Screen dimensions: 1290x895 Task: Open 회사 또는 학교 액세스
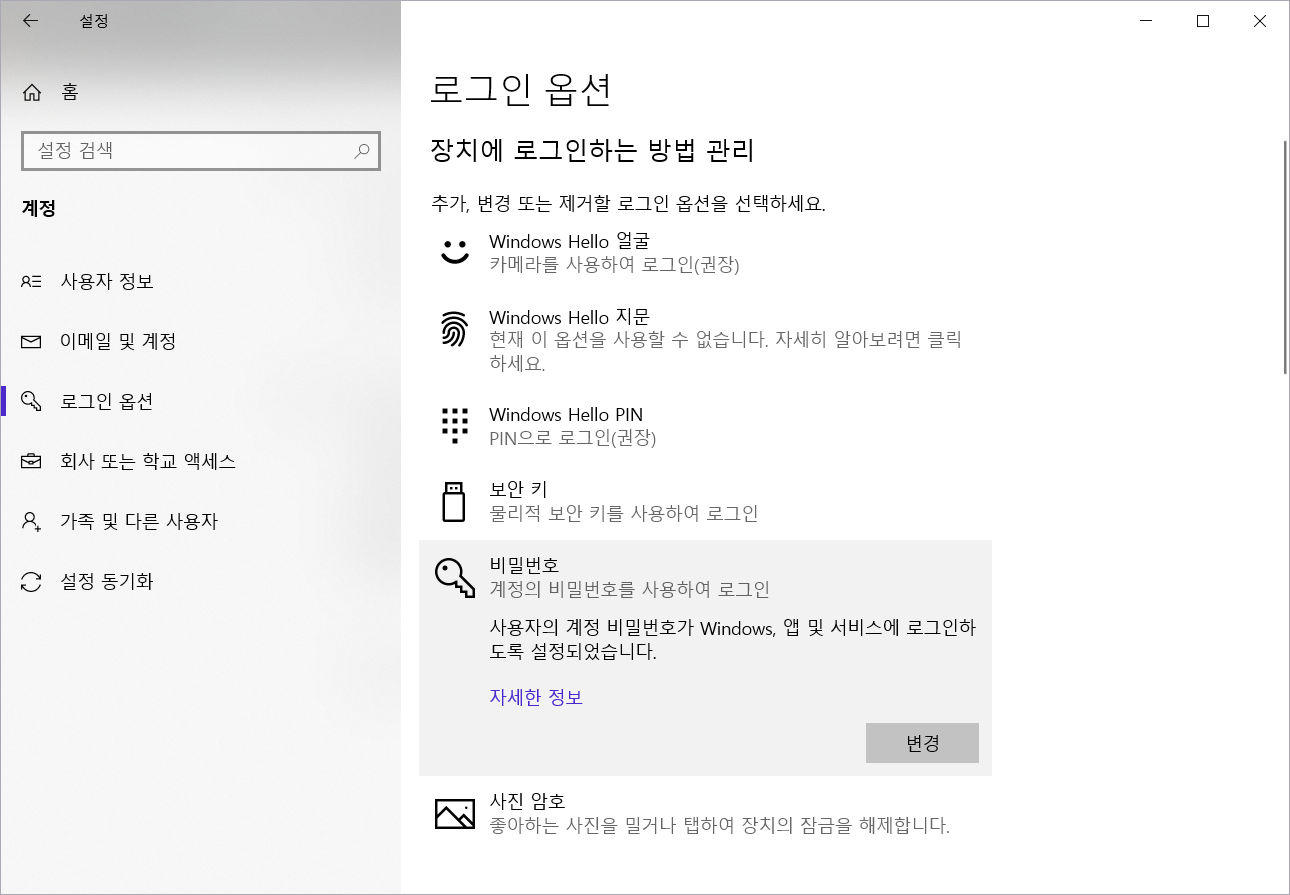coord(200,461)
